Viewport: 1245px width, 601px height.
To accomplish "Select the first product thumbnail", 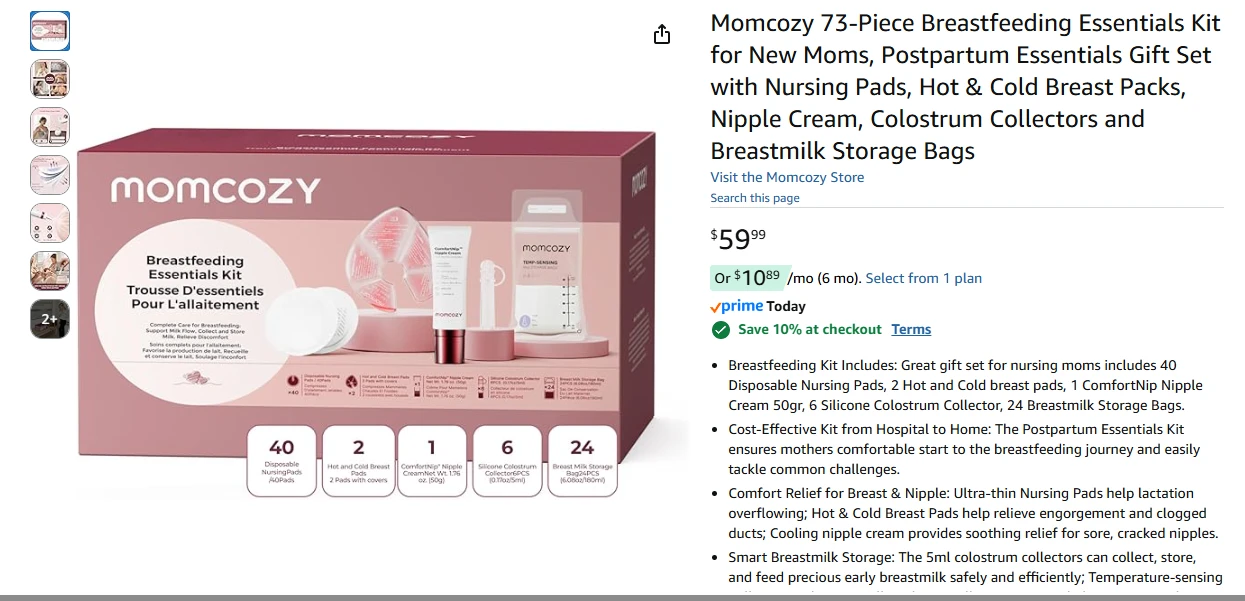I will [50, 31].
